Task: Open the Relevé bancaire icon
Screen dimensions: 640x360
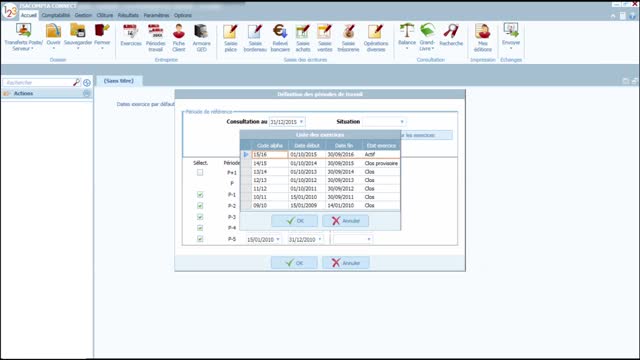Action: pyautogui.click(x=280, y=31)
